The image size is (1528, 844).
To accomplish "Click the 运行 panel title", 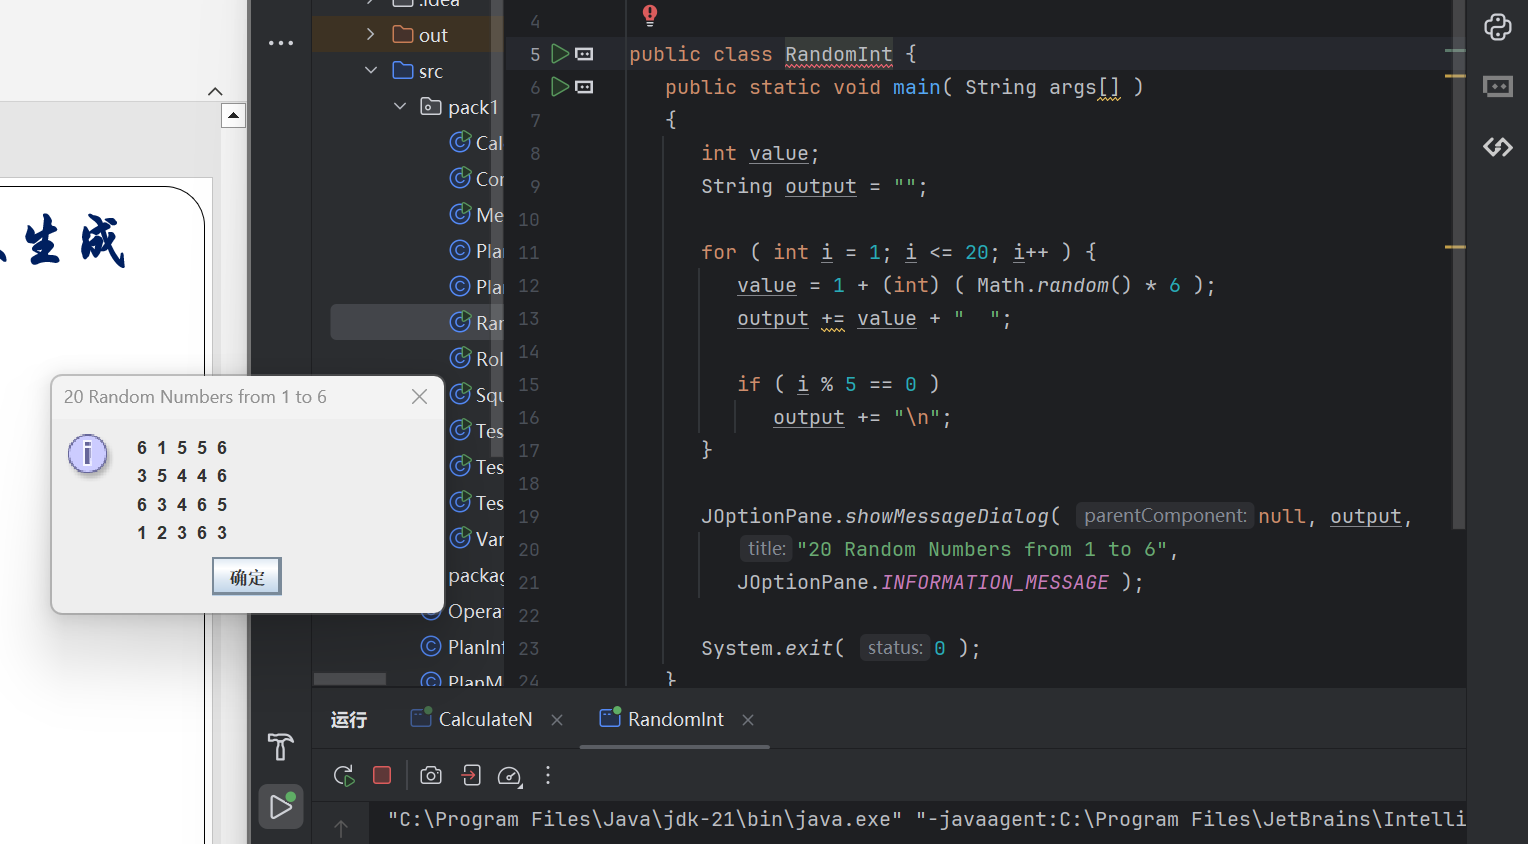I will pyautogui.click(x=349, y=720).
